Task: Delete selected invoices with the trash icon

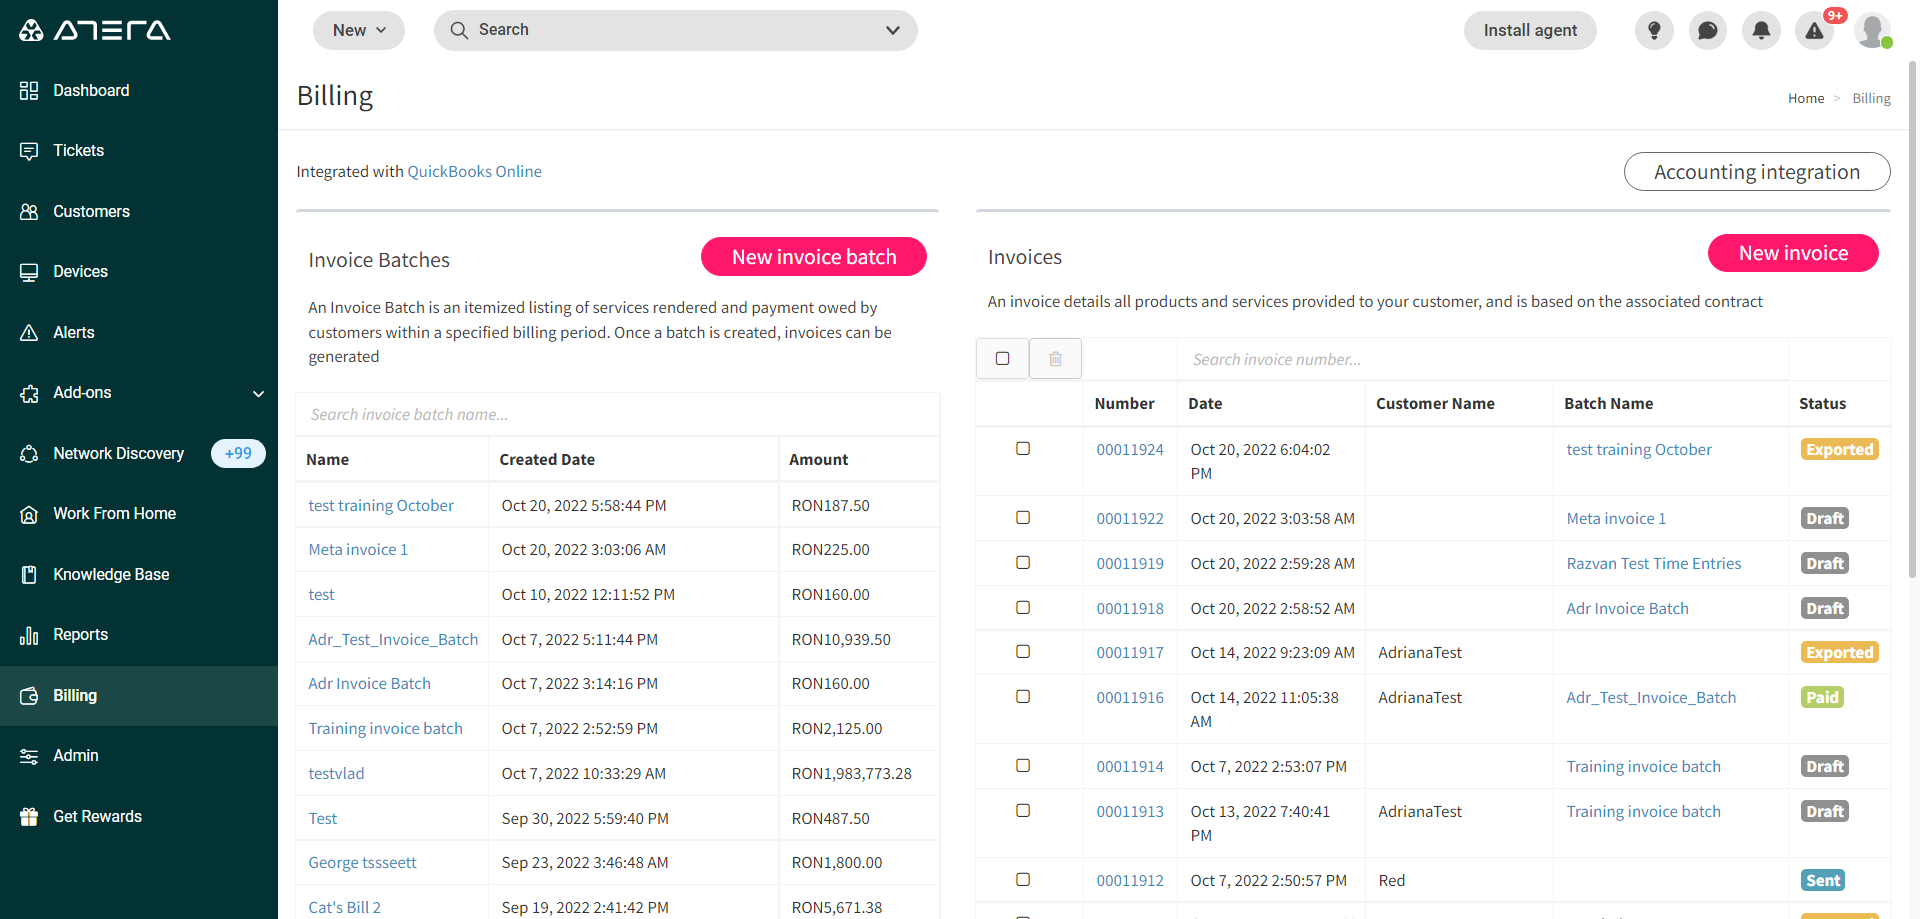Action: [1055, 358]
